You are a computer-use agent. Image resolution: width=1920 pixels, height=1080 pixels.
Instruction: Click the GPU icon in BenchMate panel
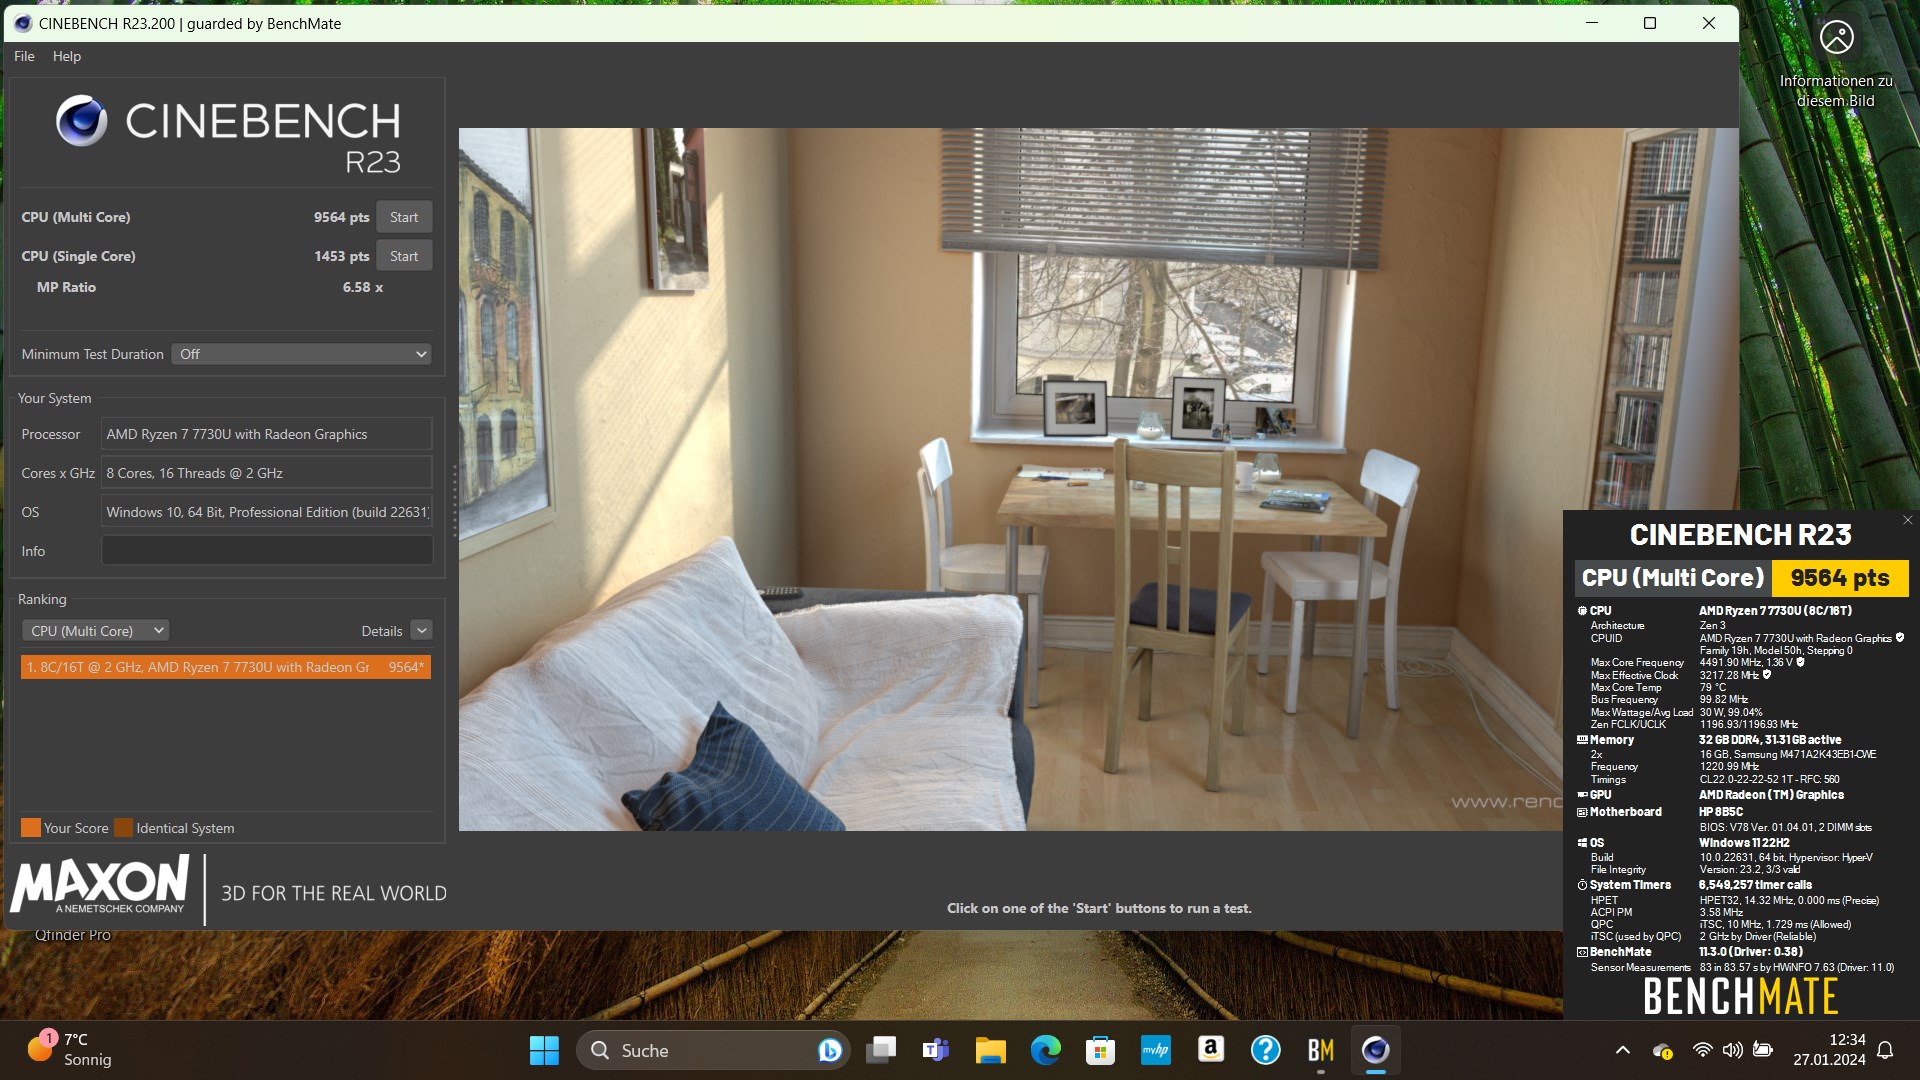click(1582, 795)
